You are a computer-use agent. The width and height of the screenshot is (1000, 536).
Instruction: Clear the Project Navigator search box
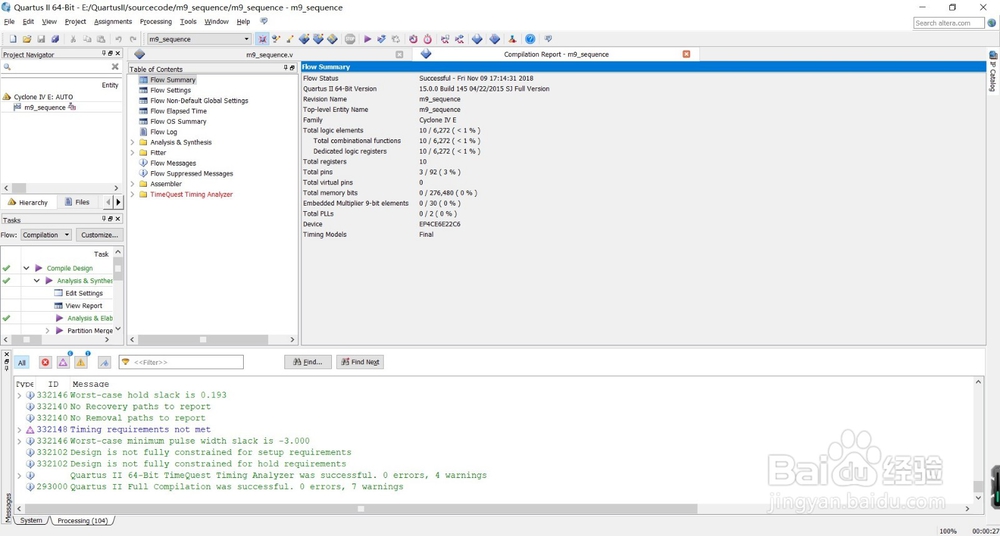[x=115, y=66]
